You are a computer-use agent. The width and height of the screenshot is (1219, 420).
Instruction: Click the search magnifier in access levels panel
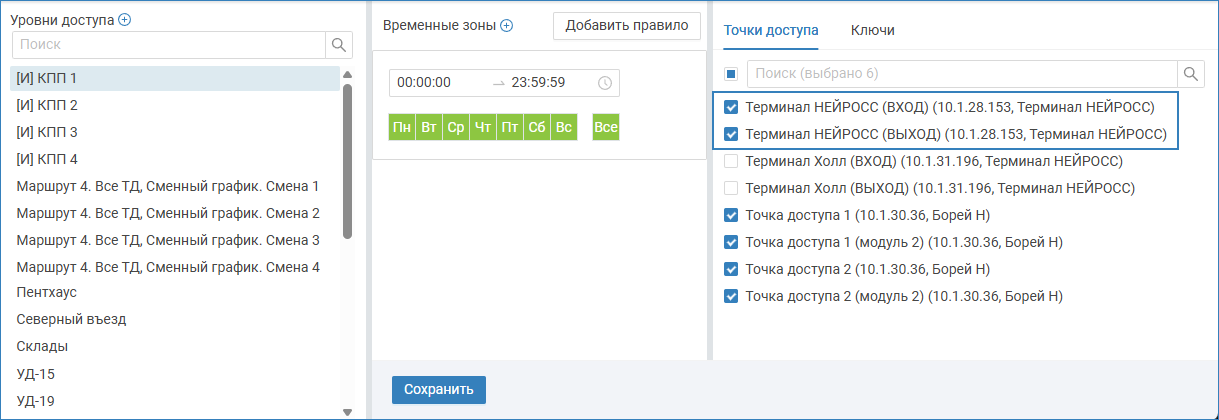click(339, 45)
